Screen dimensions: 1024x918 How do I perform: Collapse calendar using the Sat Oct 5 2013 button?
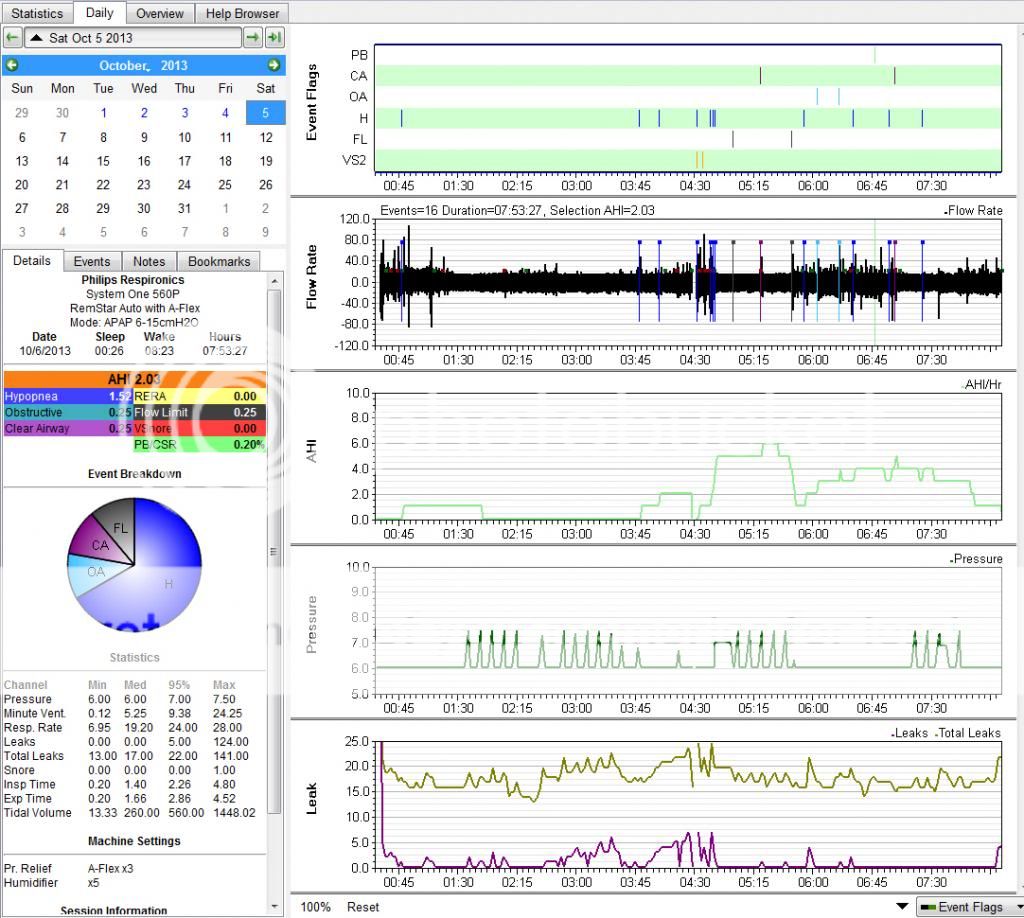point(132,38)
